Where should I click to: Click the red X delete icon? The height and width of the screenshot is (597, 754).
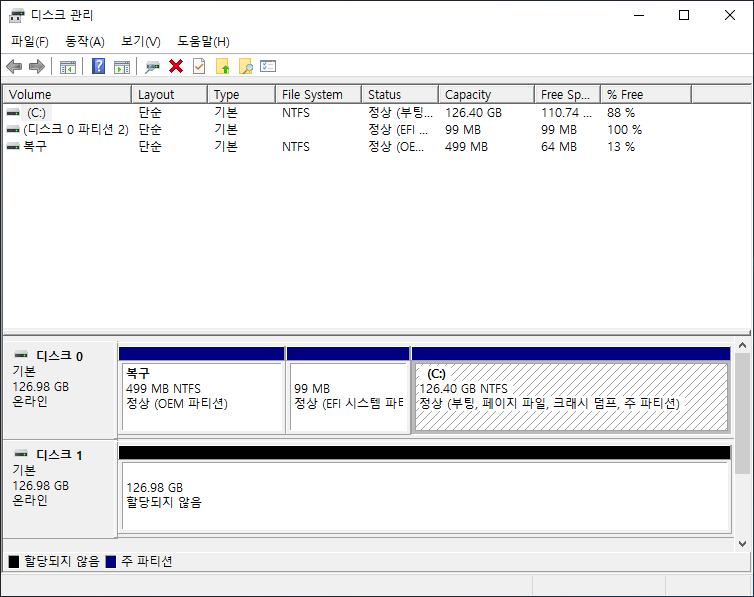[176, 66]
